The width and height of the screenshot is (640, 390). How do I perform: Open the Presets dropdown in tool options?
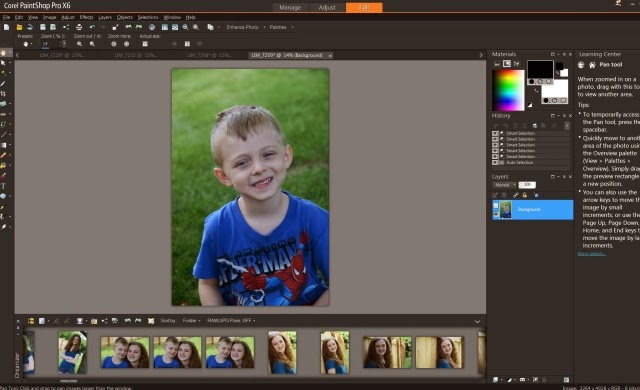[27, 44]
